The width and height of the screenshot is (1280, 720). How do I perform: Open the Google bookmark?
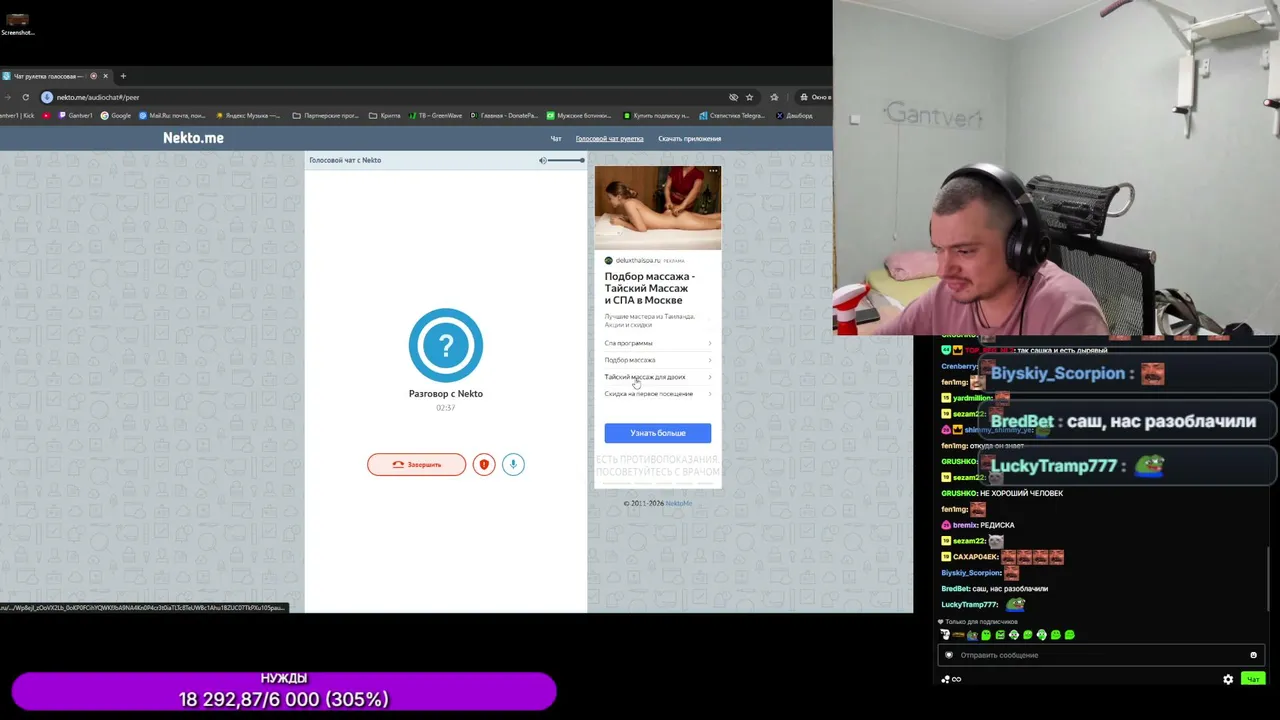point(115,115)
